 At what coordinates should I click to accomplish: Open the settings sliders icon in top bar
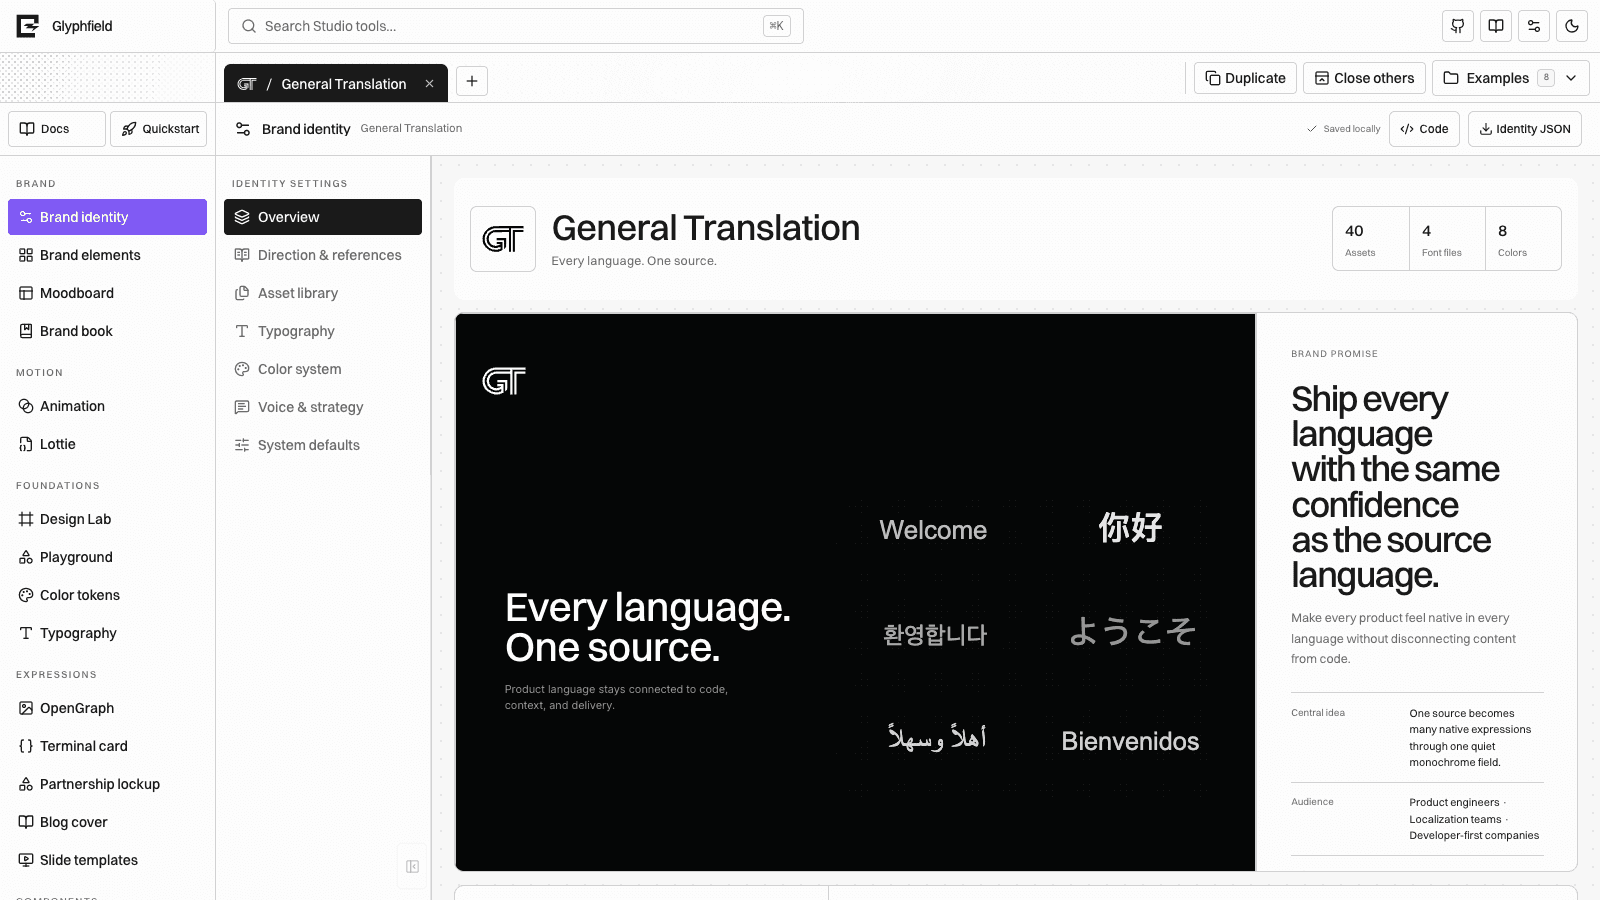point(1534,26)
